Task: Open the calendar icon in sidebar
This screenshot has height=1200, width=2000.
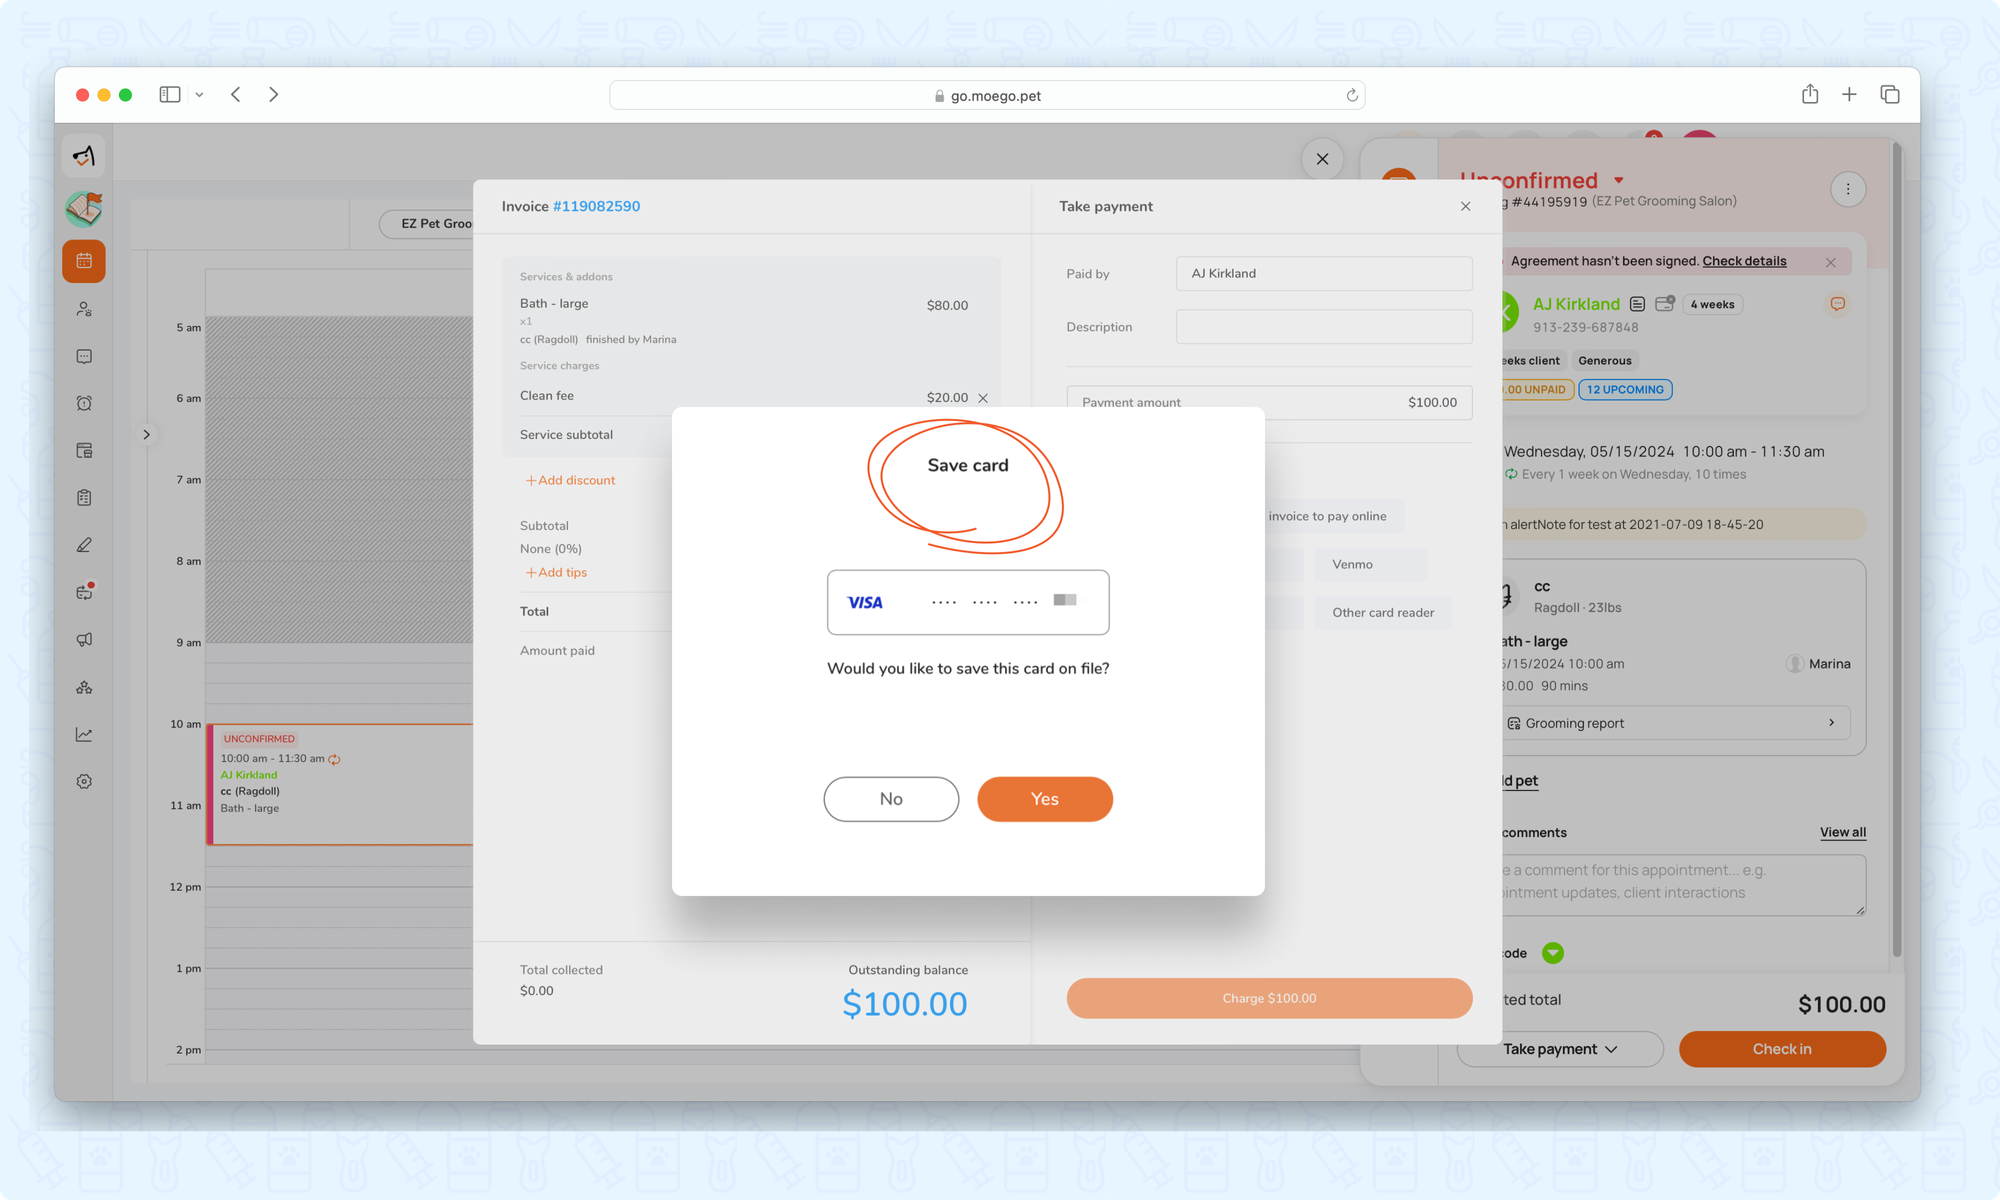Action: [84, 261]
